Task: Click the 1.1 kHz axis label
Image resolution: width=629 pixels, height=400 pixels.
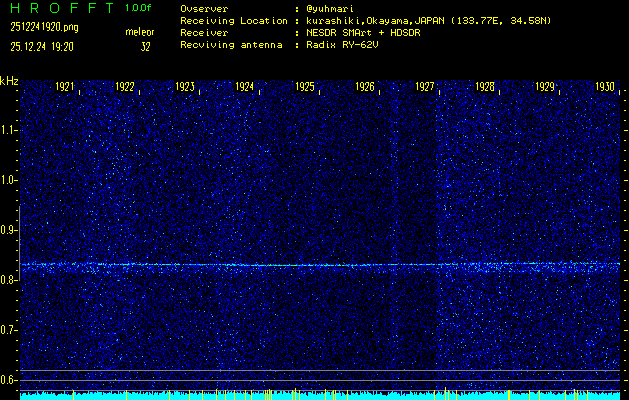Action: 8,130
